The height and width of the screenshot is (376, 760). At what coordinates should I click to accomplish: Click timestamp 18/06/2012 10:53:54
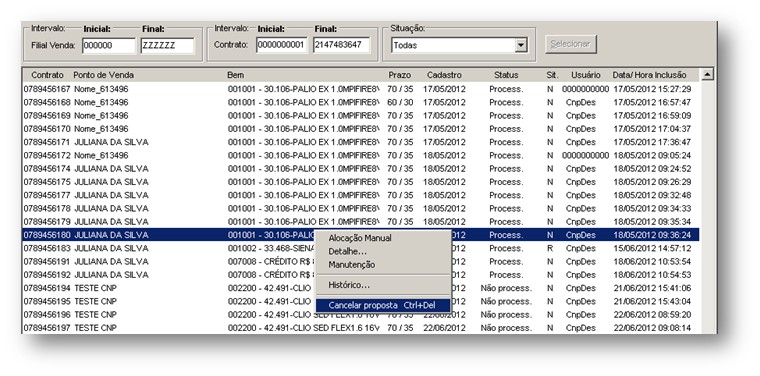[x=652, y=262]
